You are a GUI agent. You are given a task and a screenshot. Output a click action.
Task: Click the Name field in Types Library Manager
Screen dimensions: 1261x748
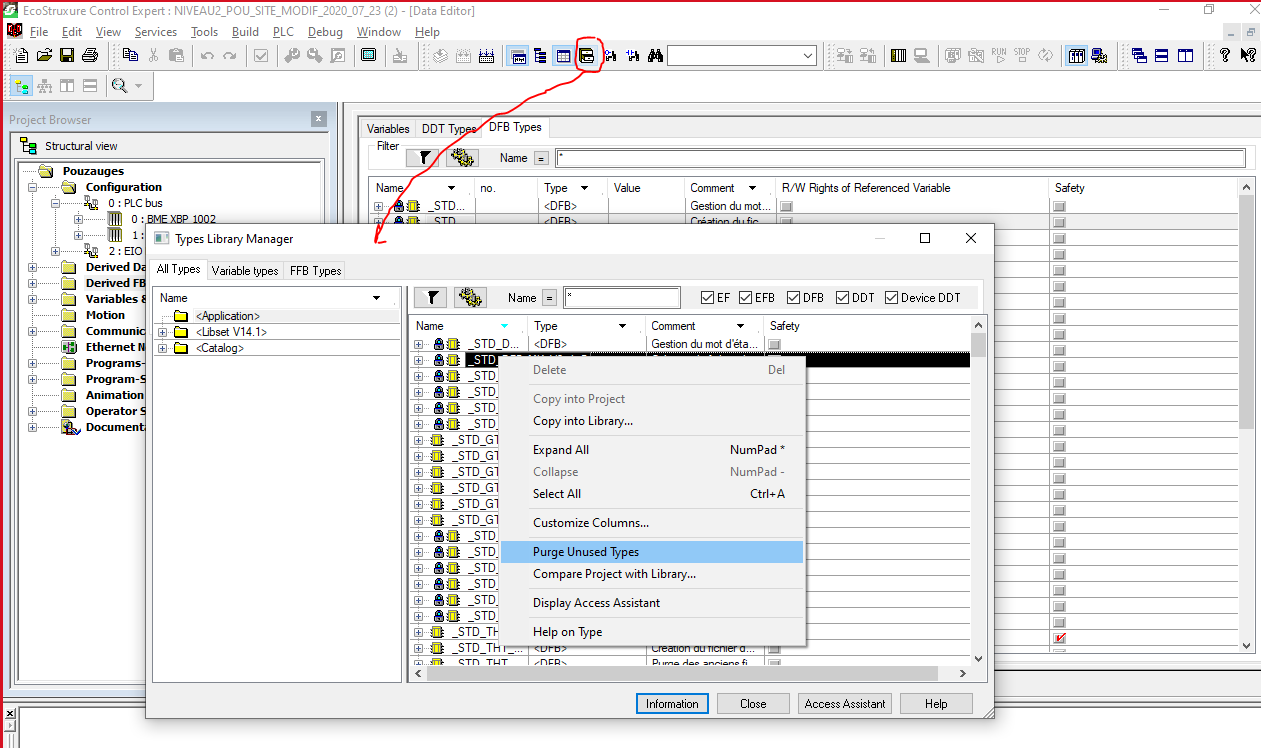click(x=622, y=297)
